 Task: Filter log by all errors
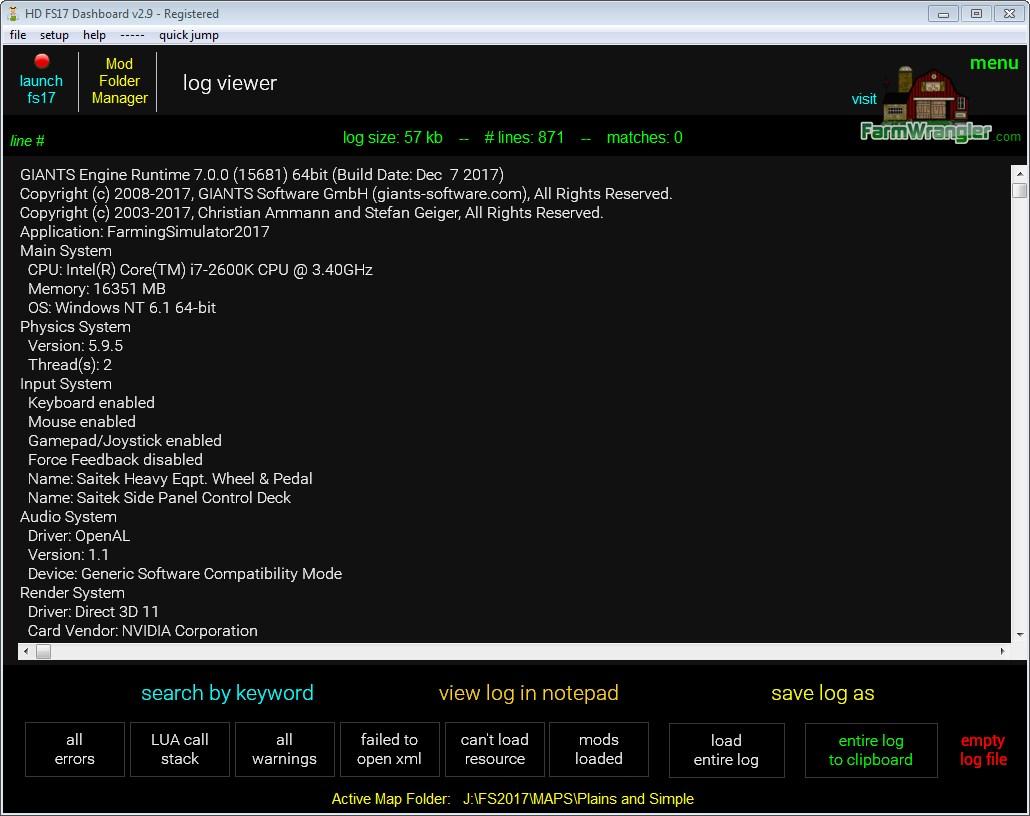click(75, 749)
